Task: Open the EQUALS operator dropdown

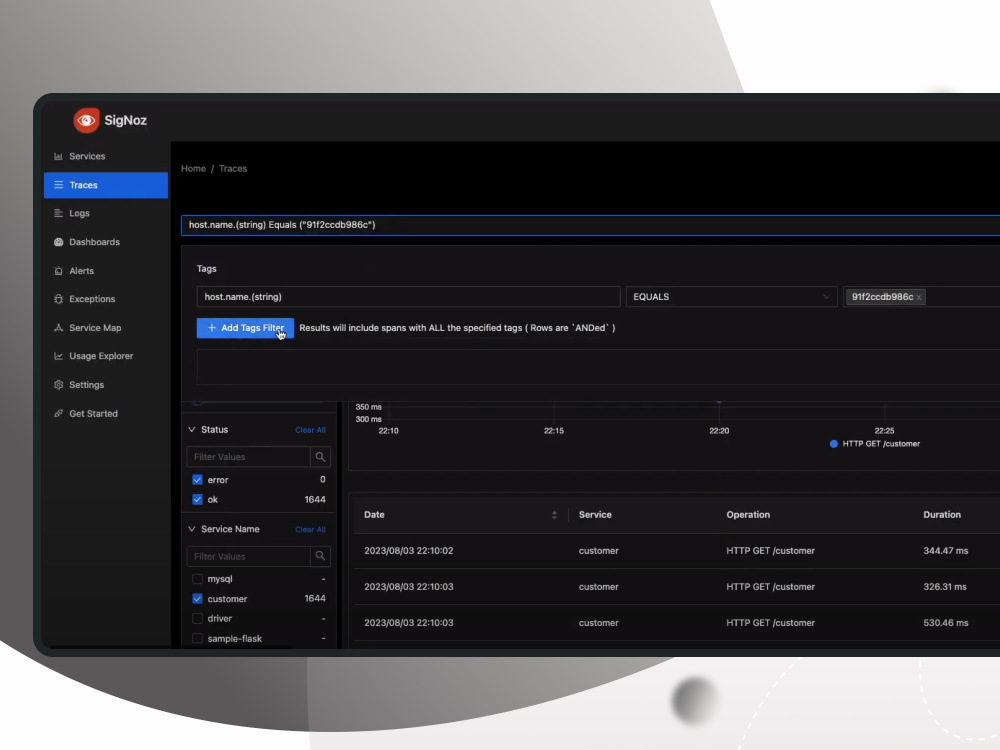Action: click(x=731, y=297)
